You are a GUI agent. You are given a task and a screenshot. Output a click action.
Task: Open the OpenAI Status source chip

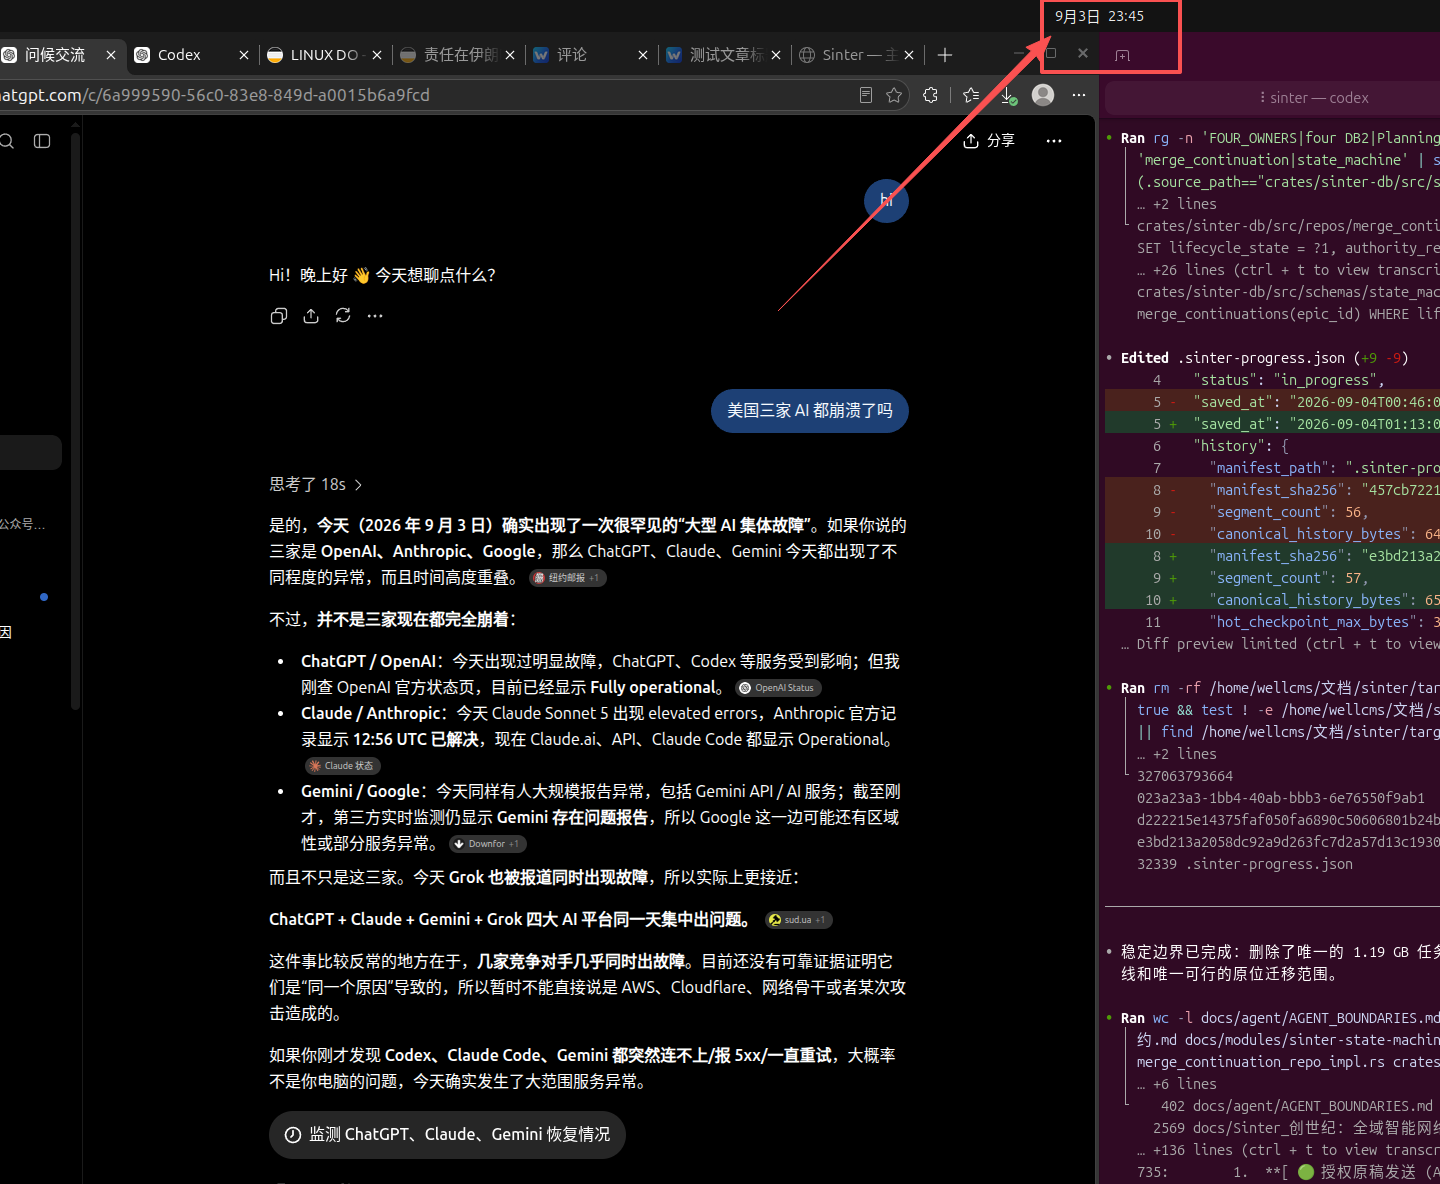pyautogui.click(x=778, y=688)
